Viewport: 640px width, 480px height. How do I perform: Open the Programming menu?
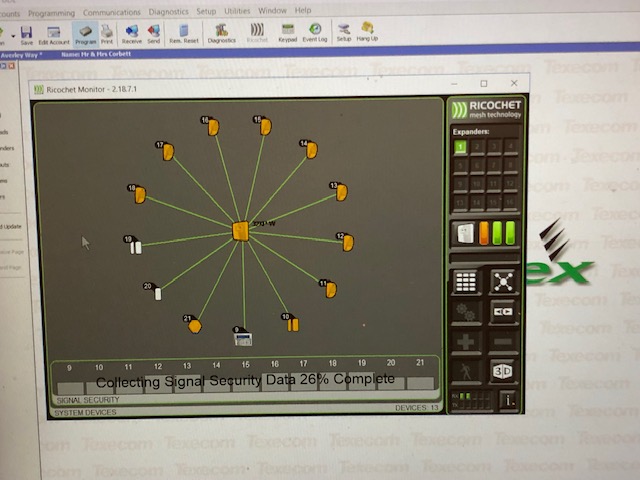(51, 13)
